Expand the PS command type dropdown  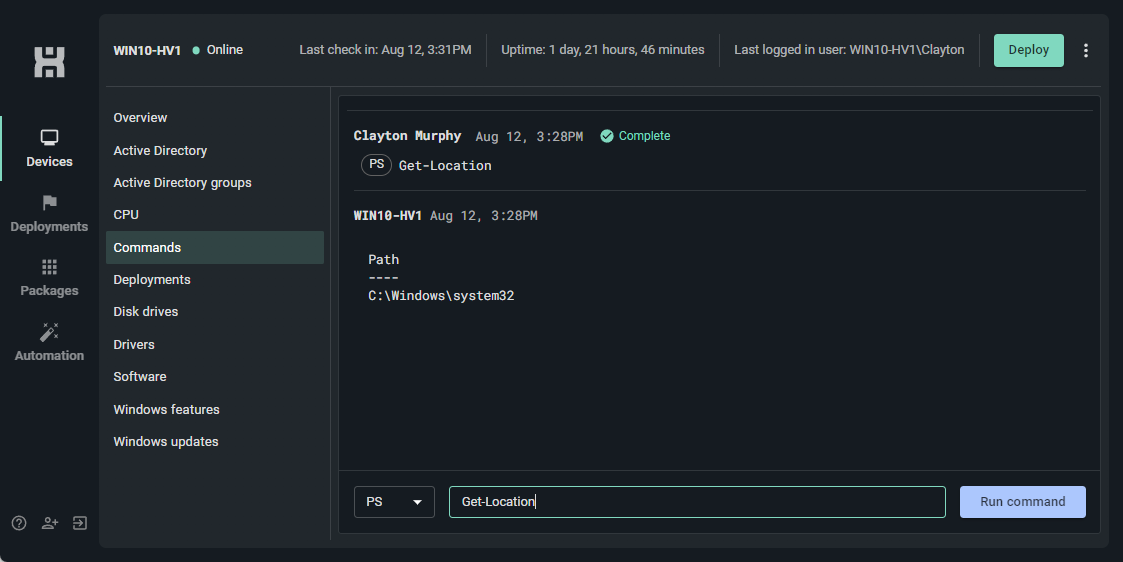coord(394,502)
